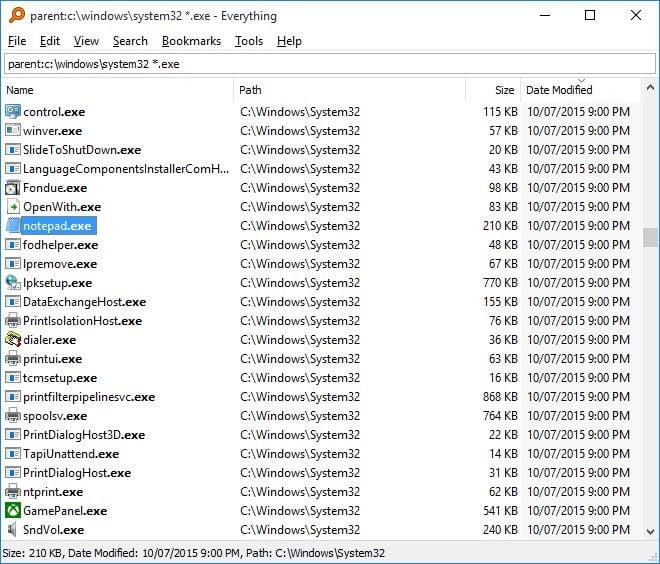The width and height of the screenshot is (660, 564).
Task: Click the PrintDialogHost3D.exe file icon
Action: [13, 435]
